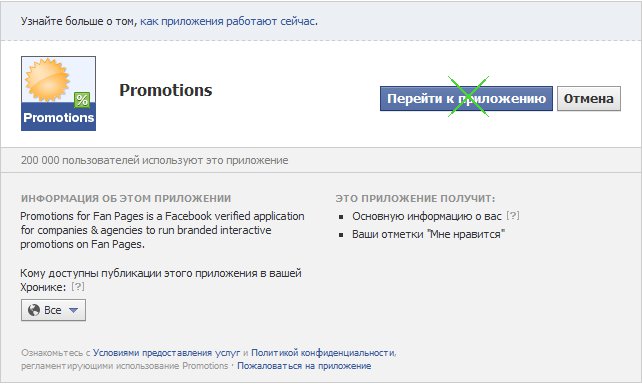The image size is (642, 384).
Task: Open Условиями предоставления услуг link
Action: [x=167, y=352]
